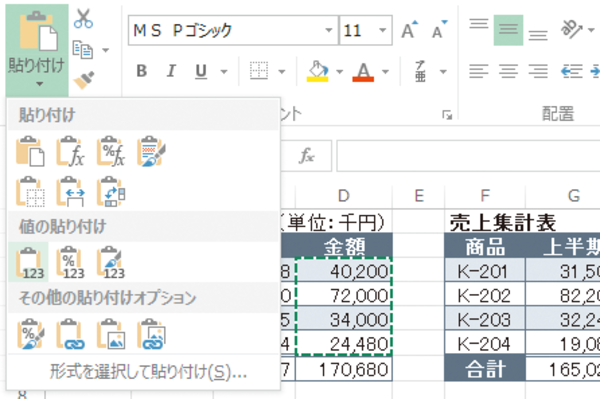Apply the red font color A

[363, 72]
